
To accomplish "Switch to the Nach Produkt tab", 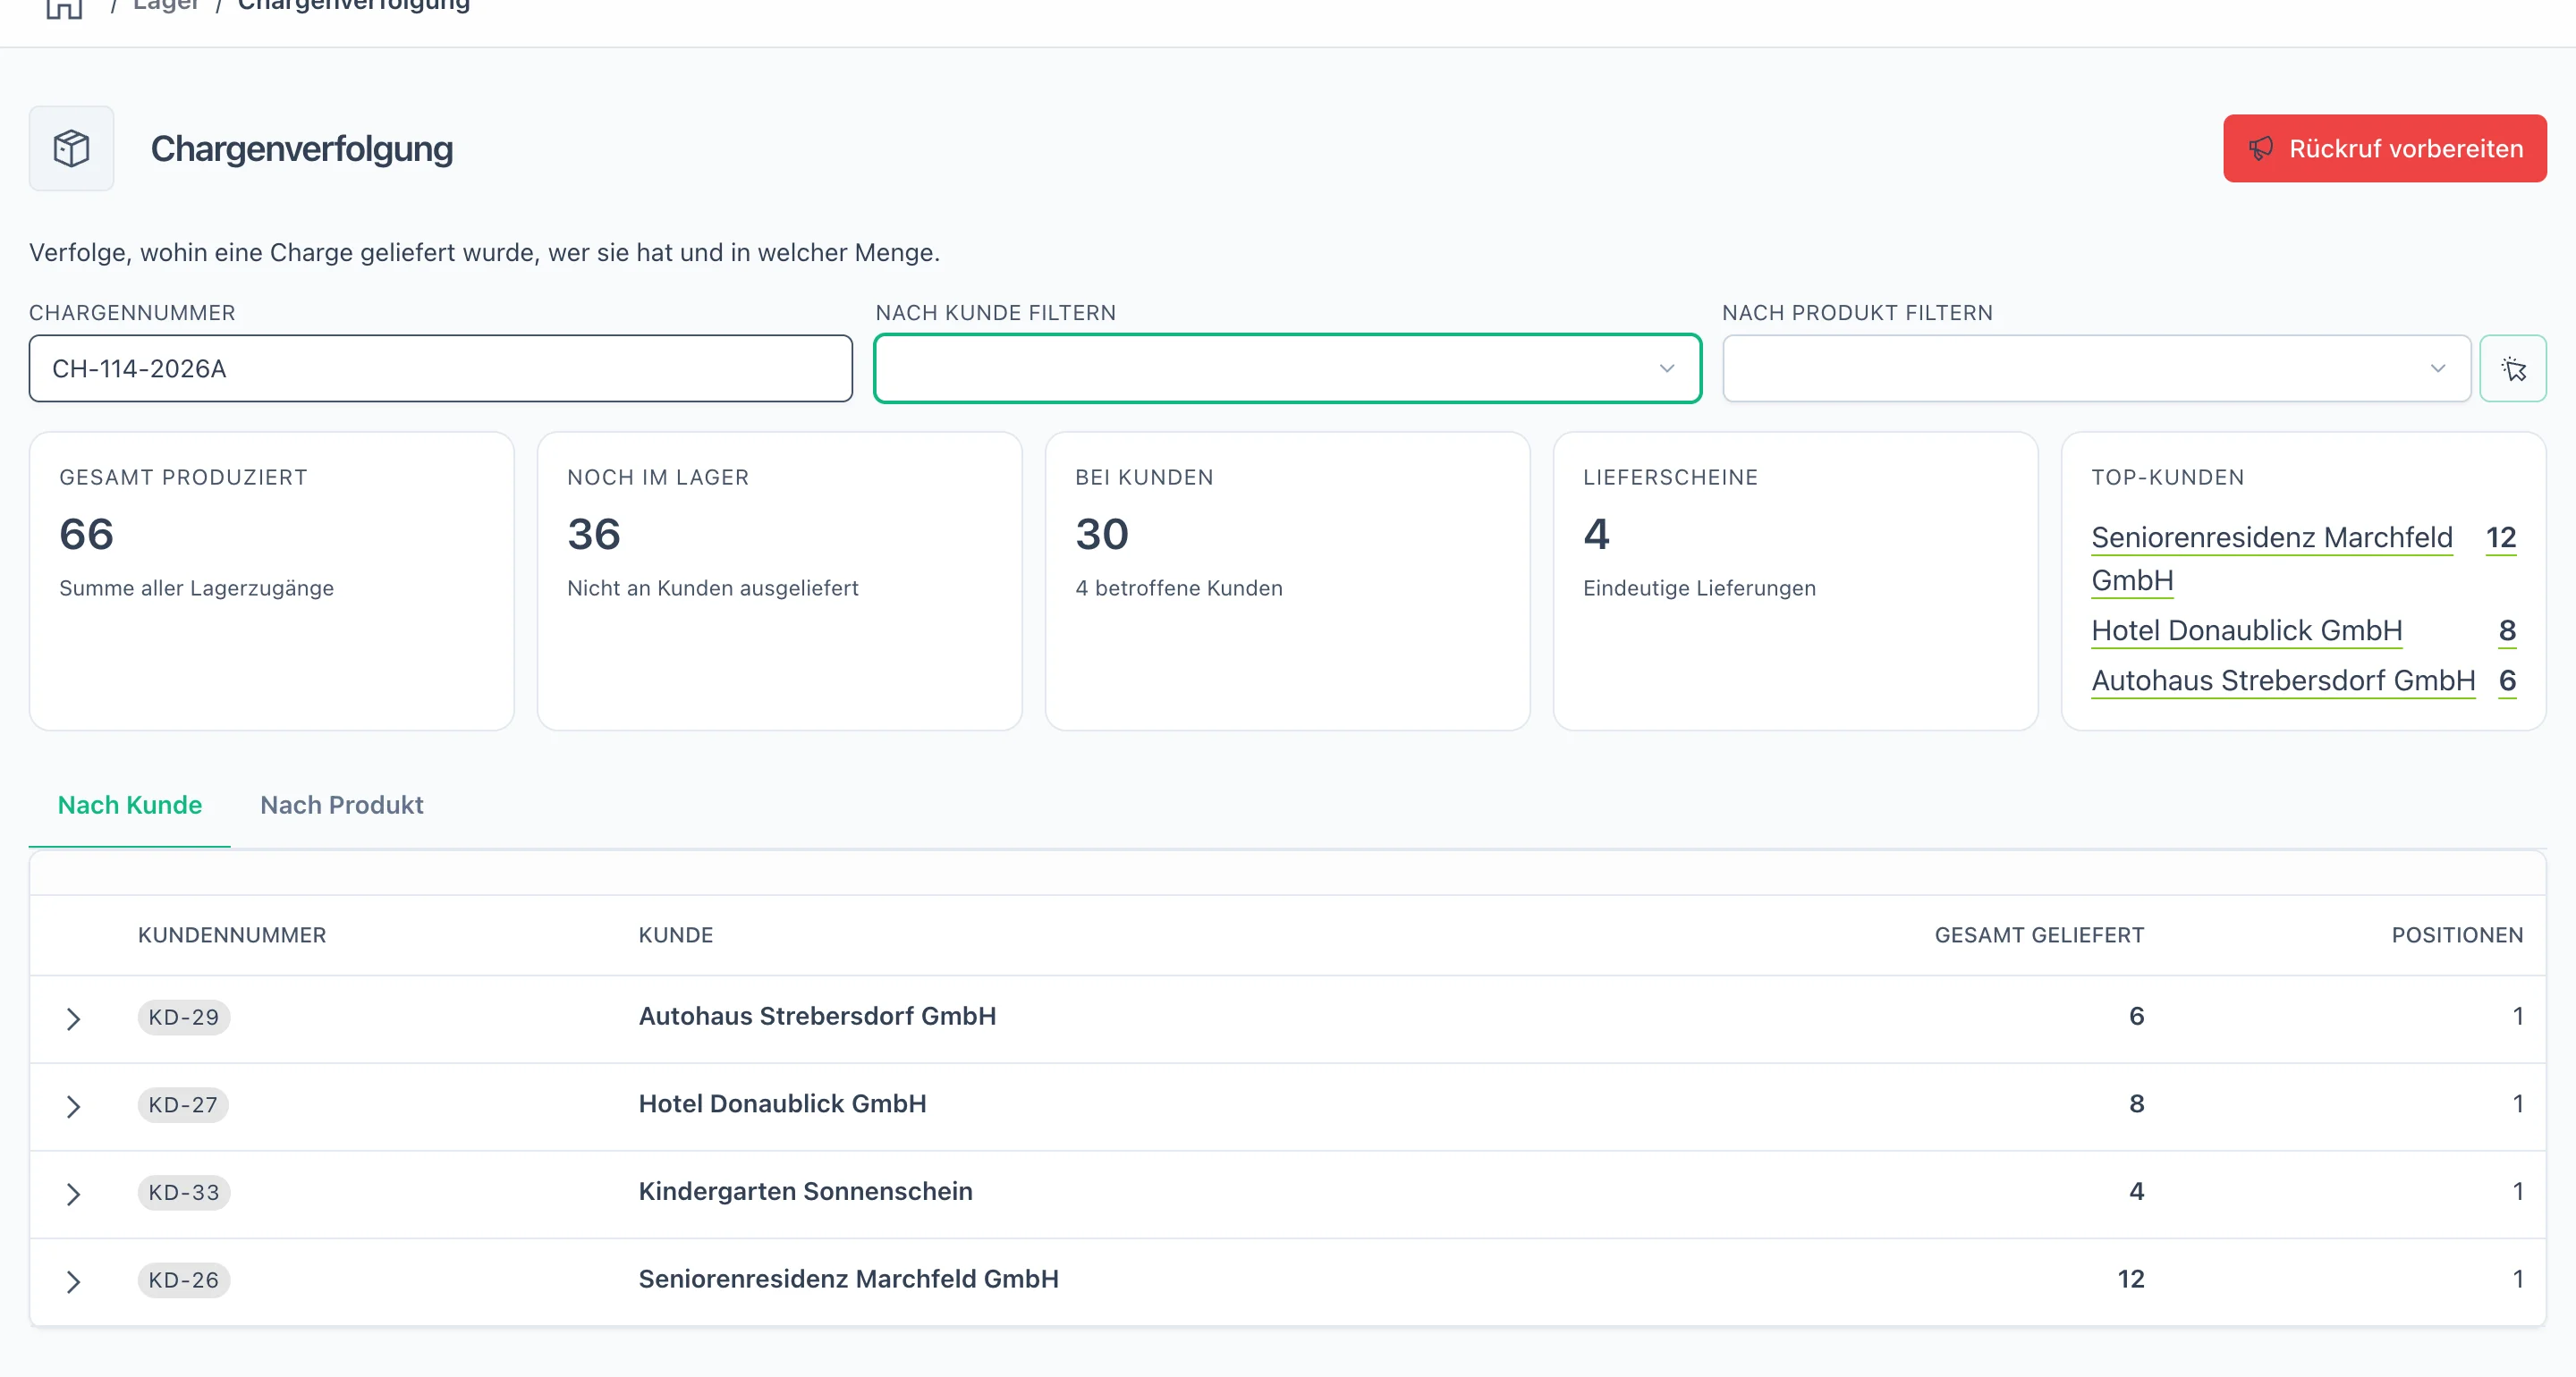I will coord(341,805).
